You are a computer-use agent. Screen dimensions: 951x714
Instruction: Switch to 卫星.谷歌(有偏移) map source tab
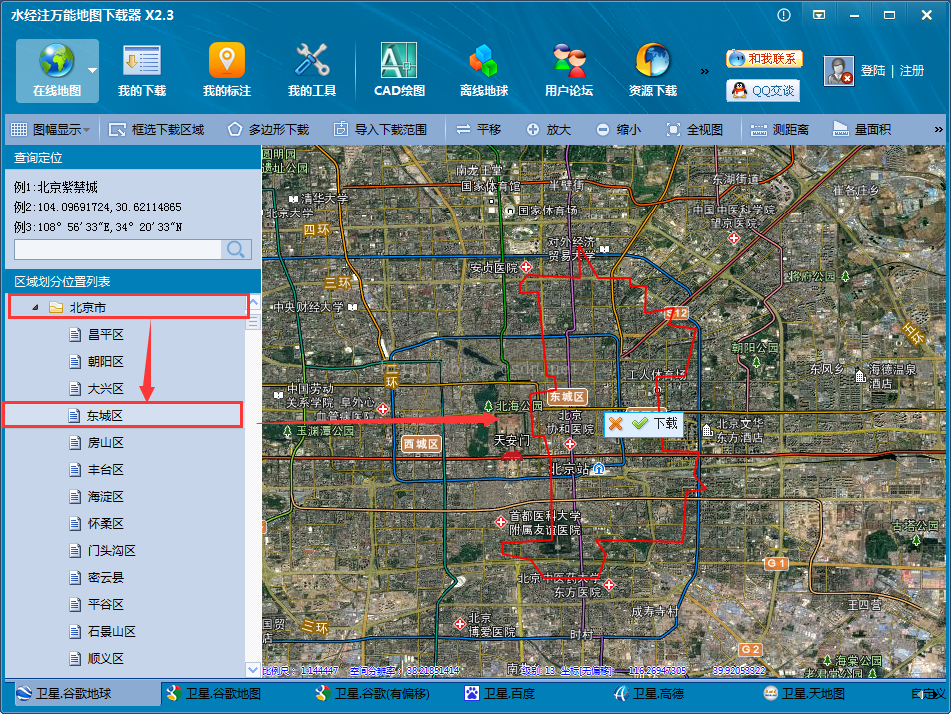coord(372,693)
